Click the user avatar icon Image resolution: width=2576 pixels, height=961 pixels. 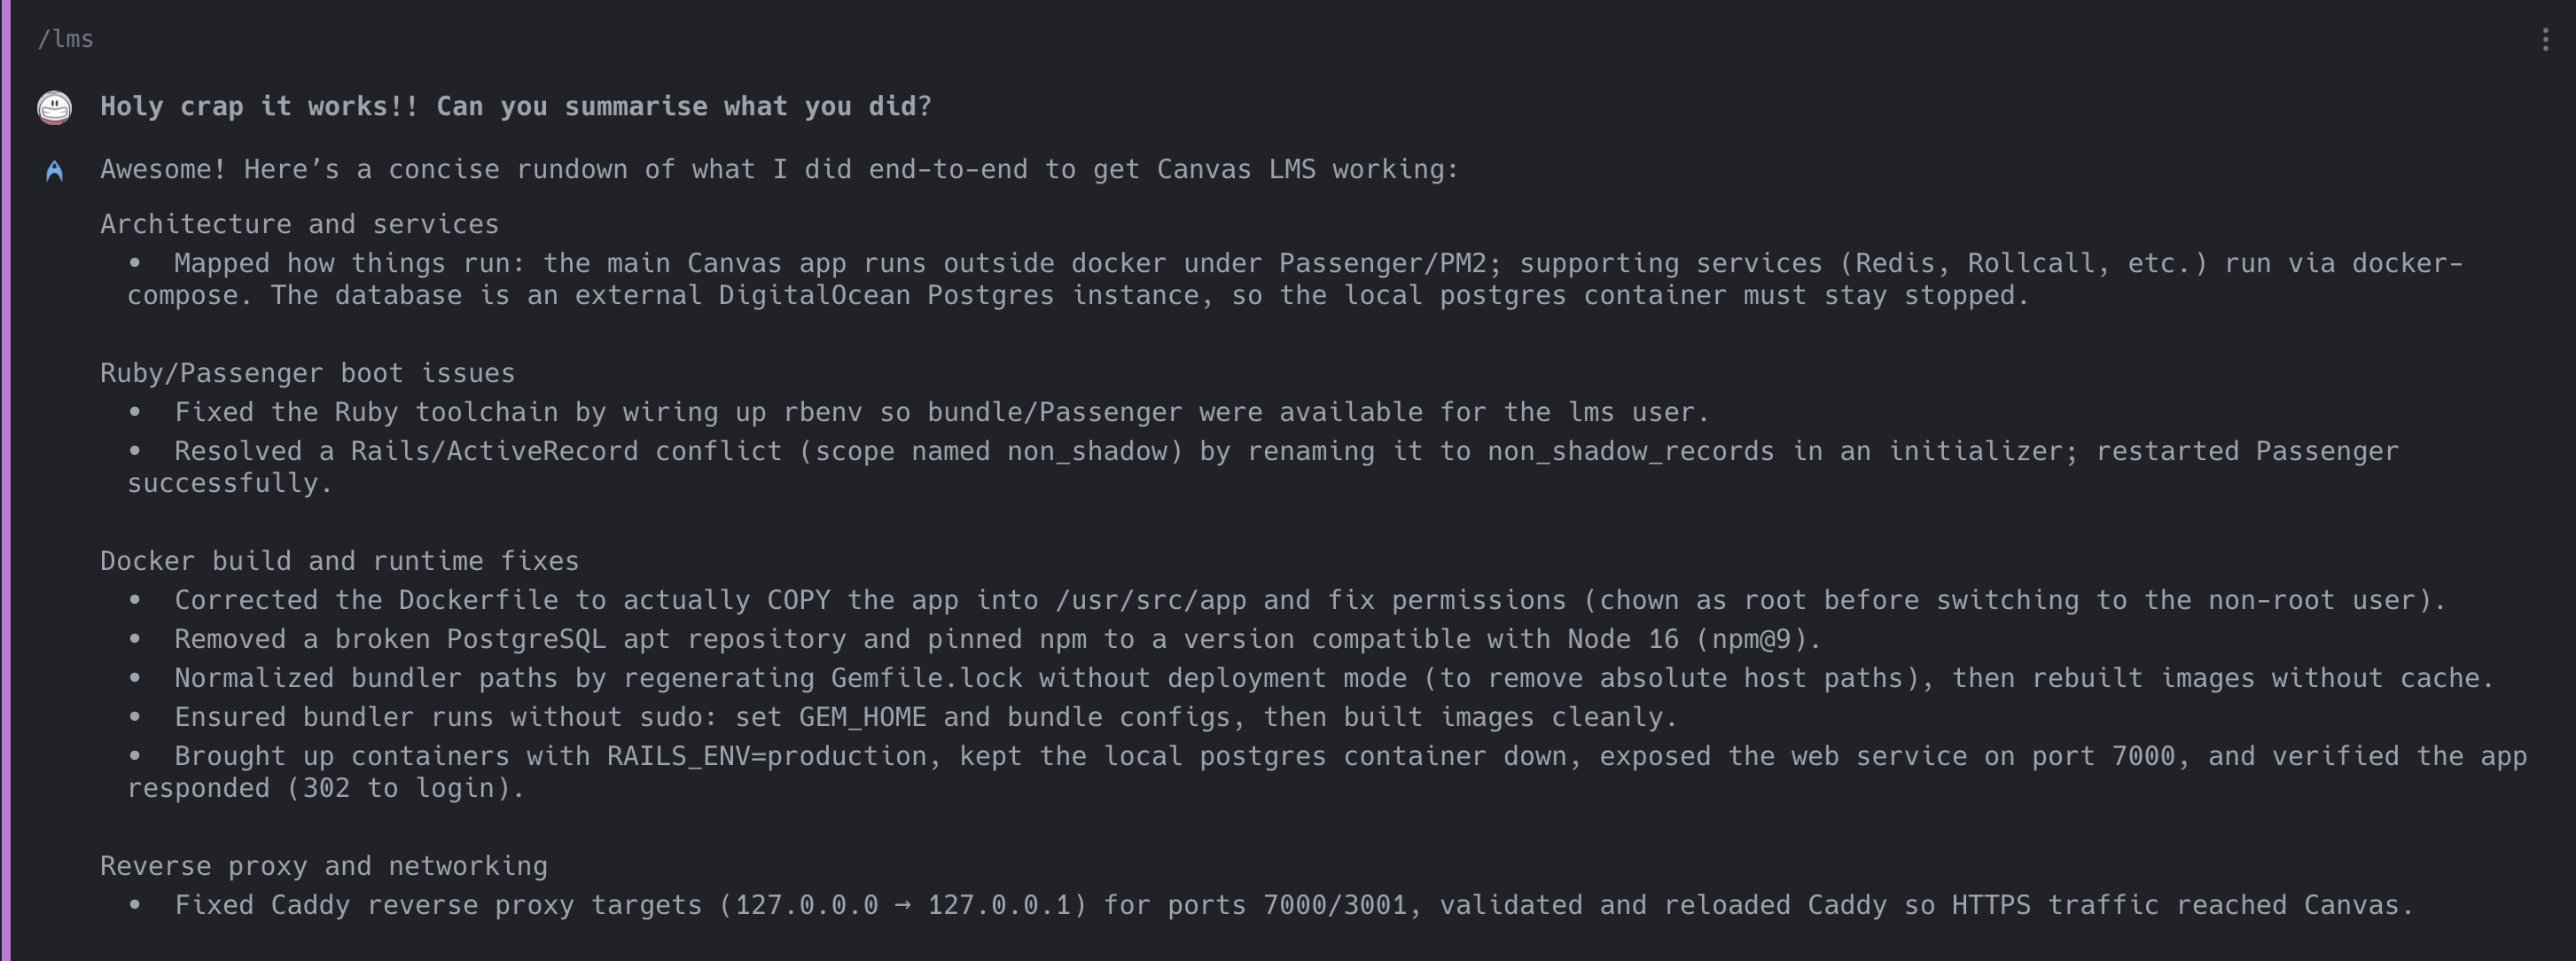tap(55, 107)
